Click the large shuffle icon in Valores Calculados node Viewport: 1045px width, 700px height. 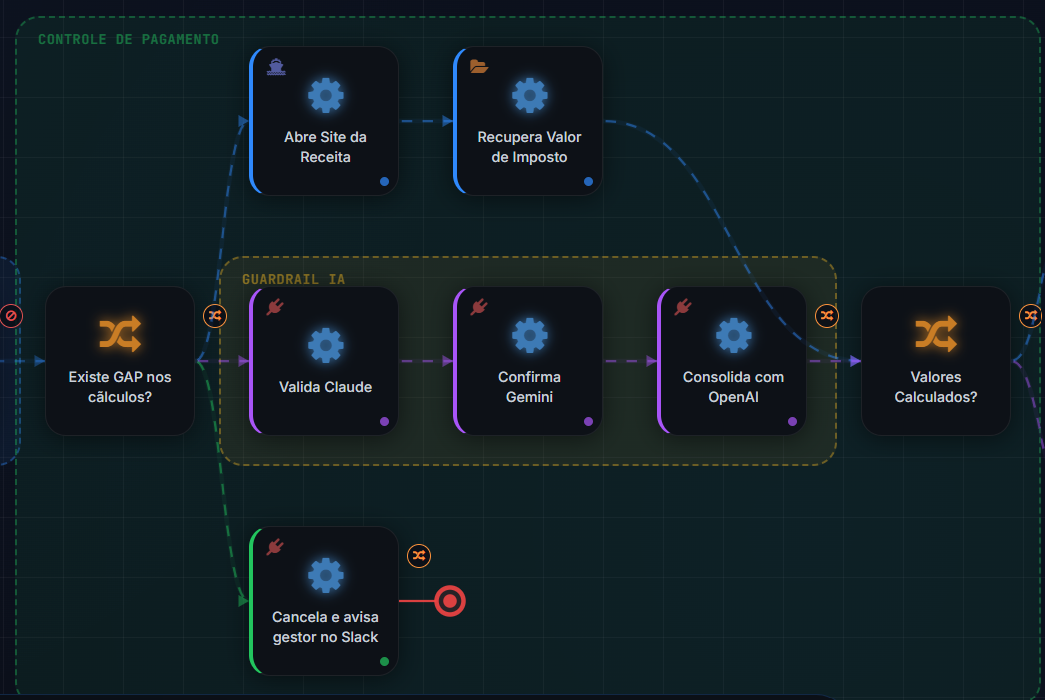pos(936,334)
